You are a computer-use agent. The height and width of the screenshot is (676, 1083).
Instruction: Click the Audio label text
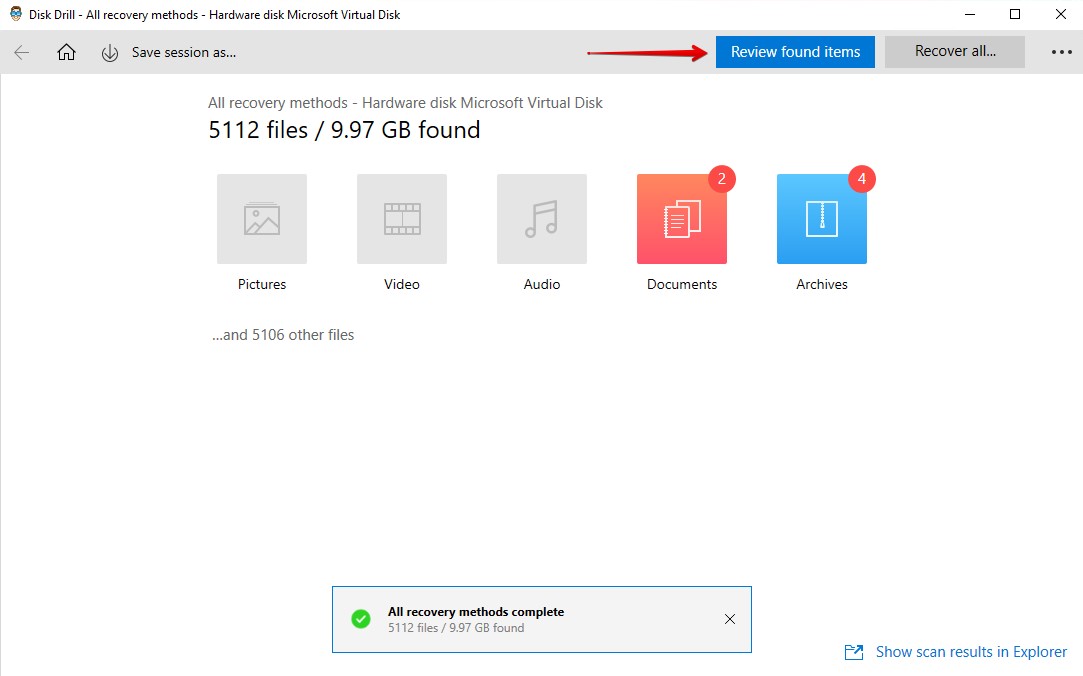pos(542,284)
